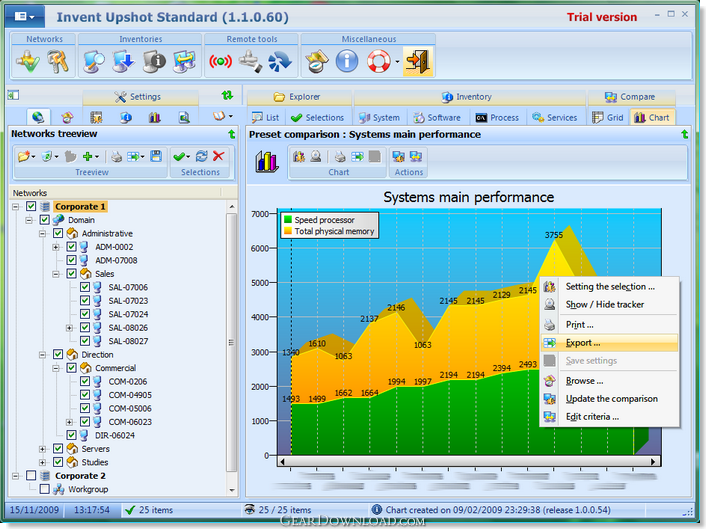Expand the Servers branch
This screenshot has height=529, width=706.
[x=42, y=449]
